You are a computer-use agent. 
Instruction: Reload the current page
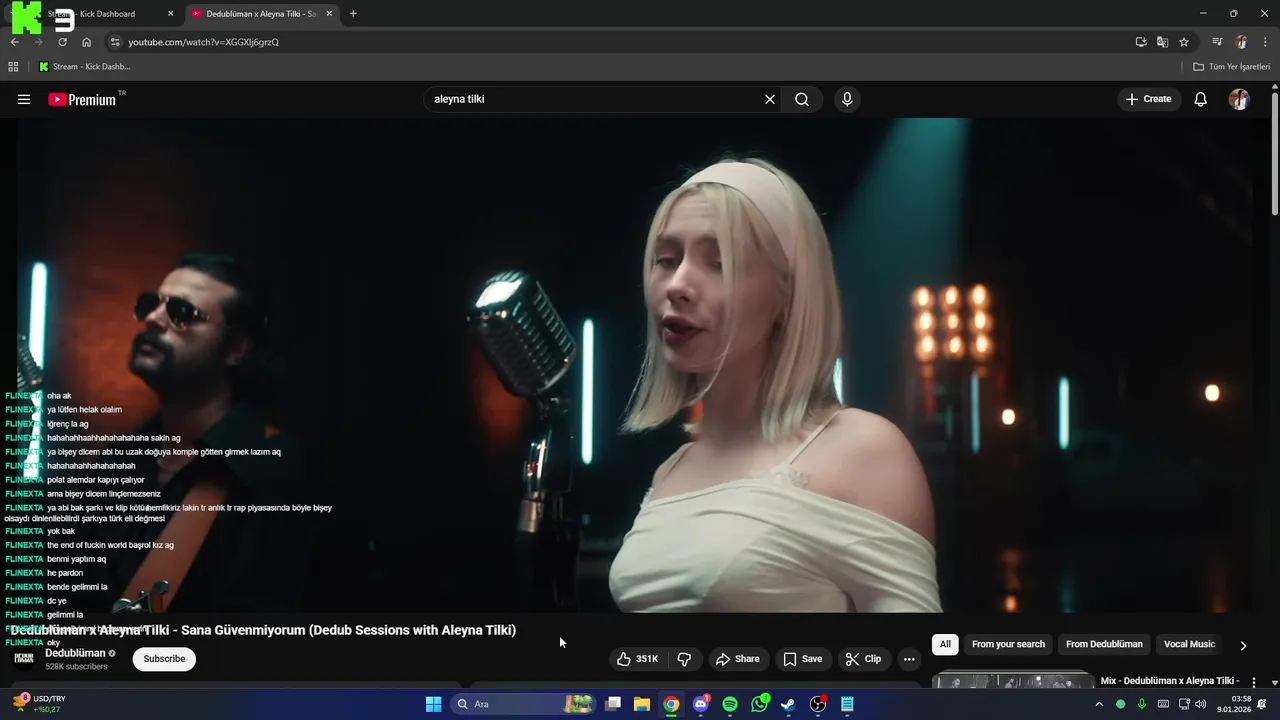[x=62, y=42]
